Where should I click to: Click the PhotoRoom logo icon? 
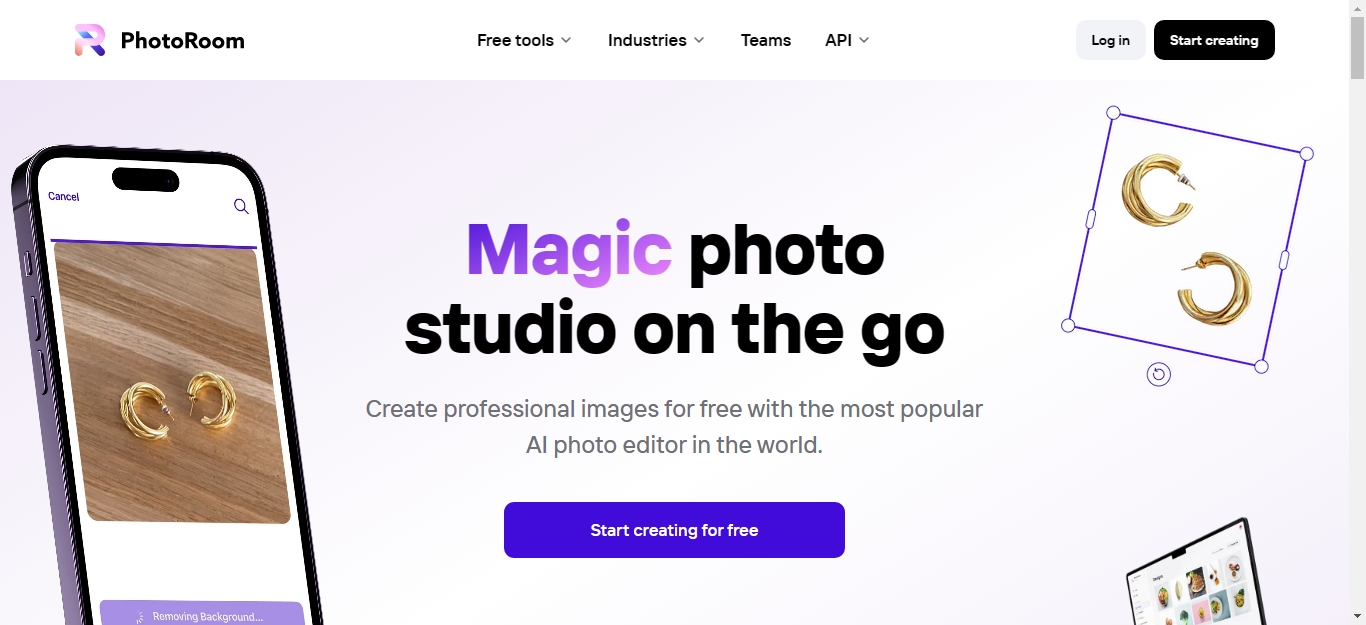point(90,40)
